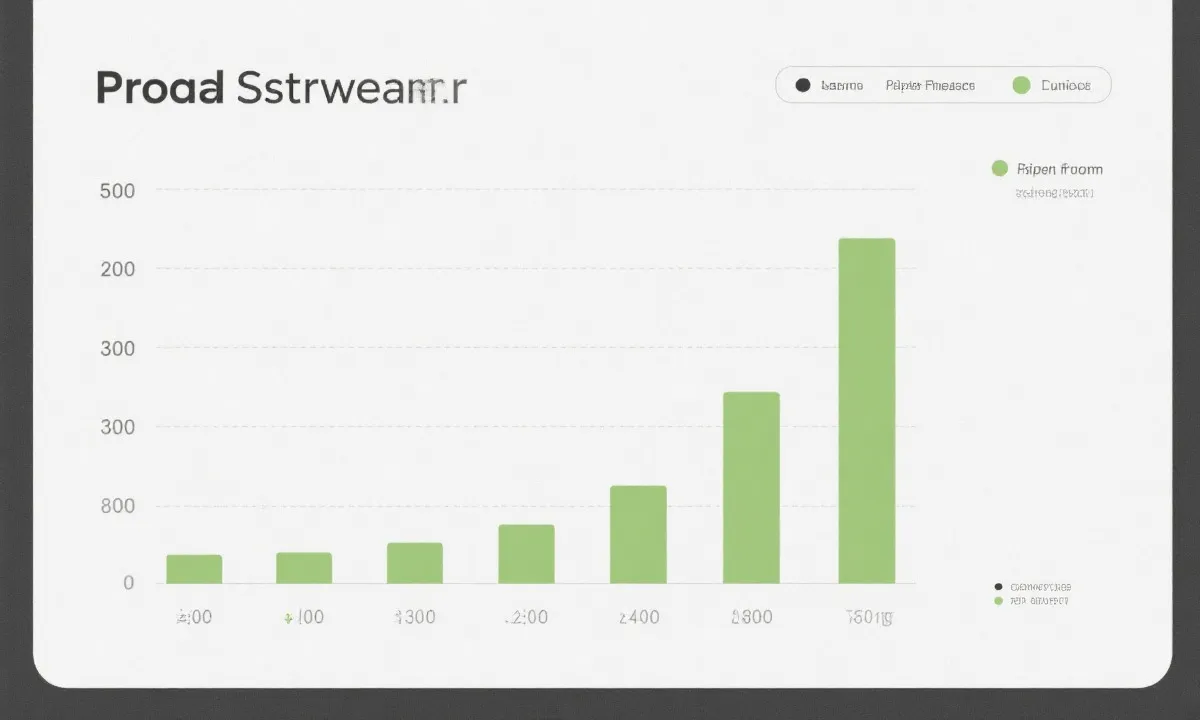Viewport: 1200px width, 720px height.
Task: Click the fourth bar from the left
Action: click(526, 554)
